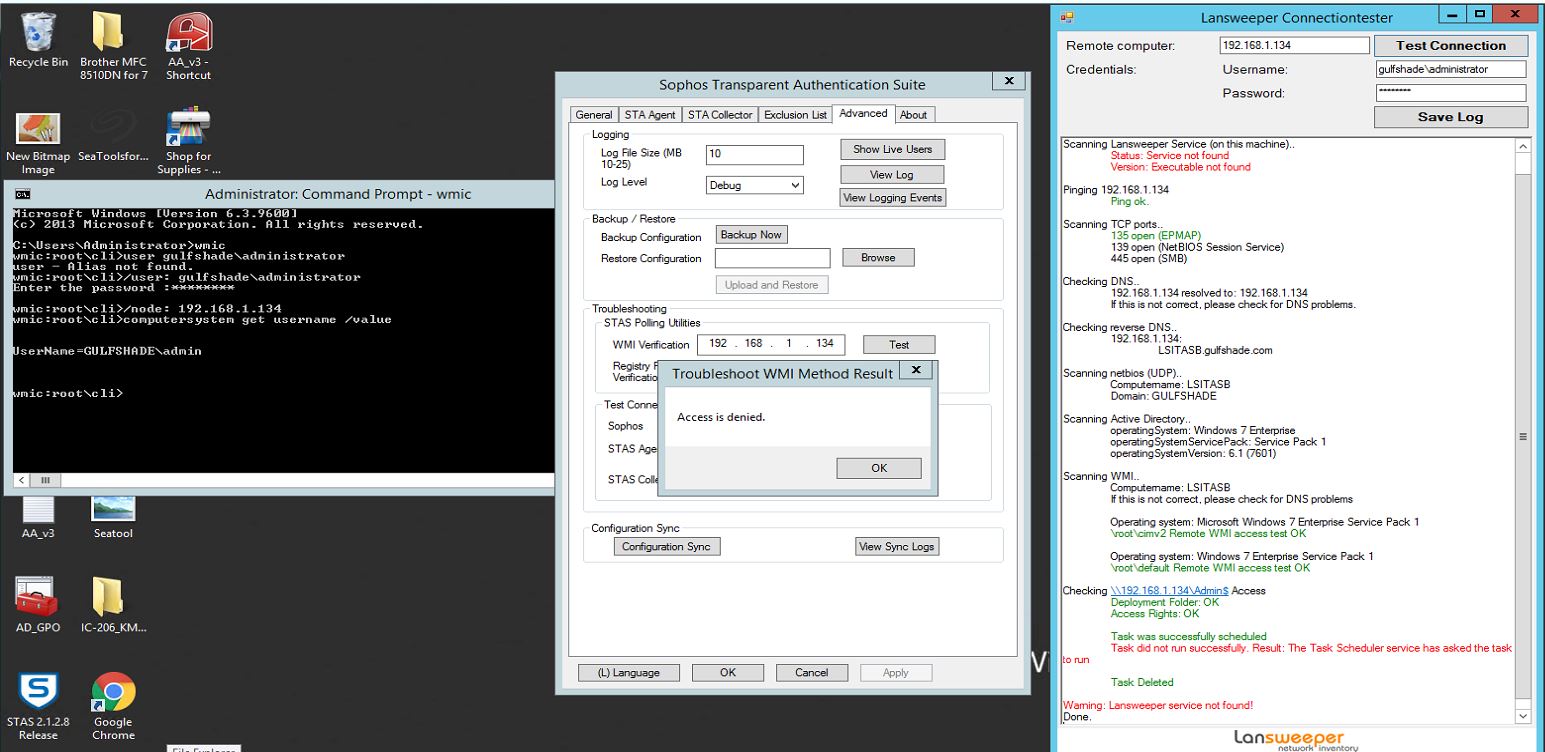This screenshot has height=752, width=1545.
Task: Click the (L) Language button
Action: [629, 673]
